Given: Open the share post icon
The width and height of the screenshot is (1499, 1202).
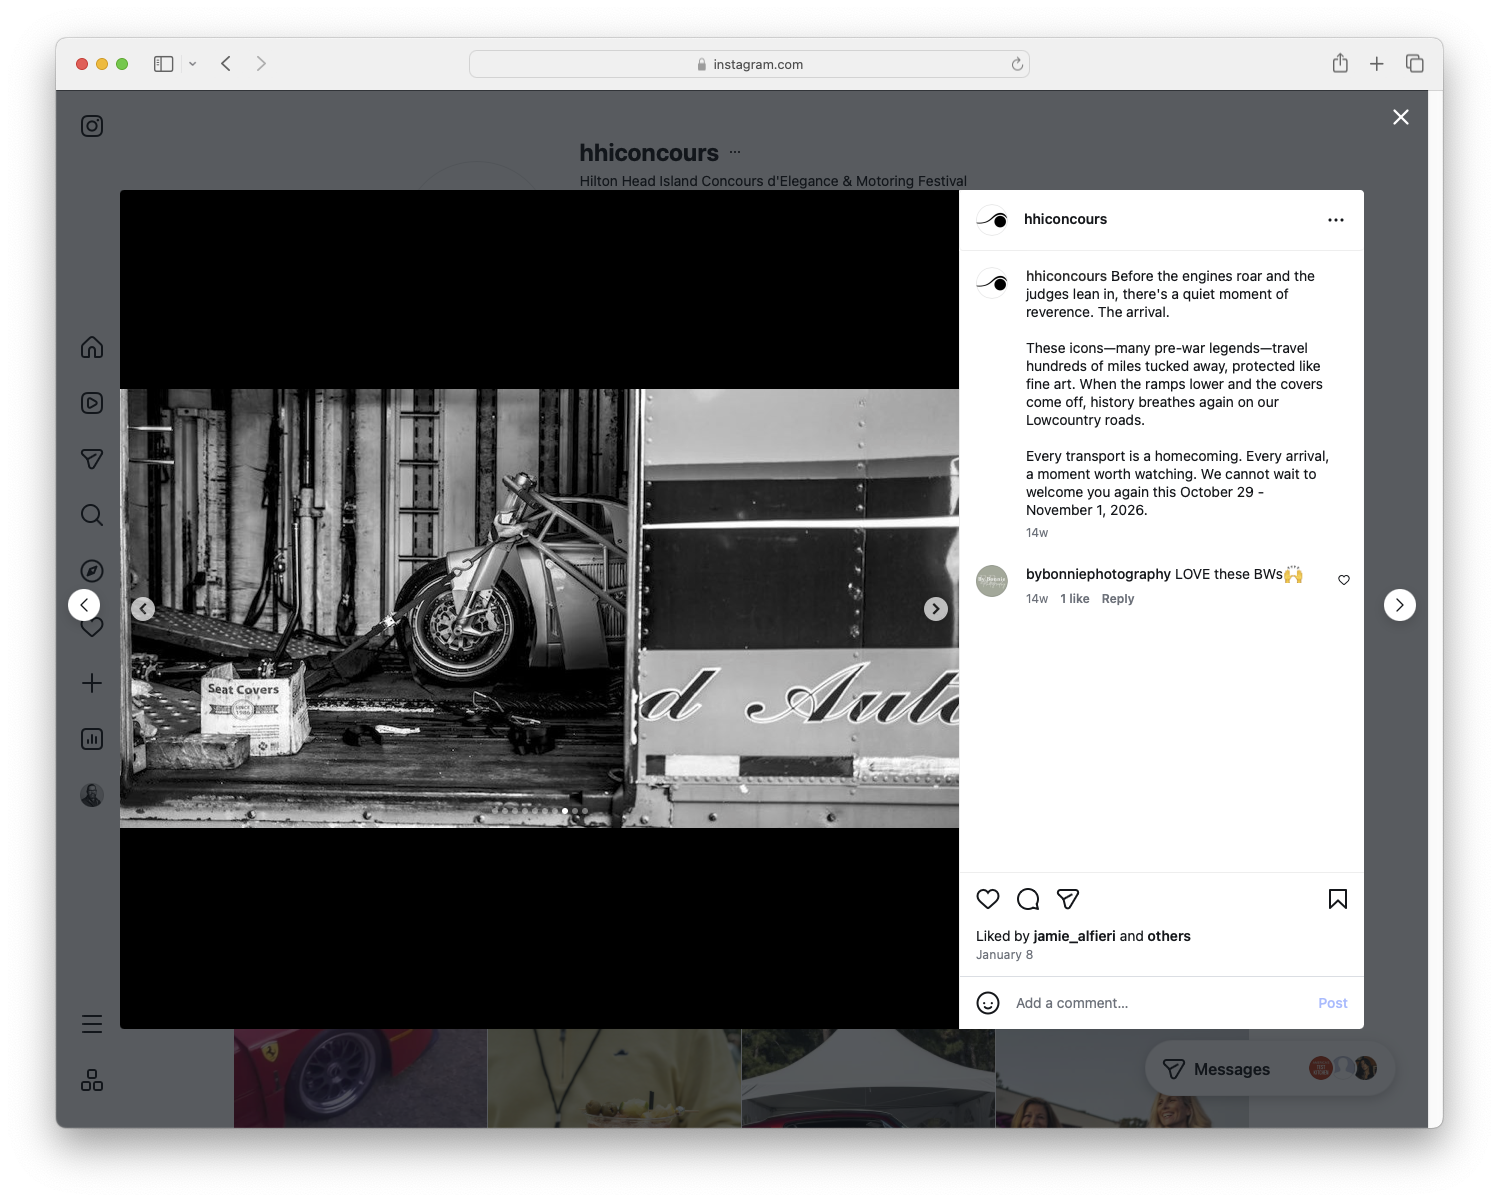Looking at the screenshot, I should point(1068,899).
